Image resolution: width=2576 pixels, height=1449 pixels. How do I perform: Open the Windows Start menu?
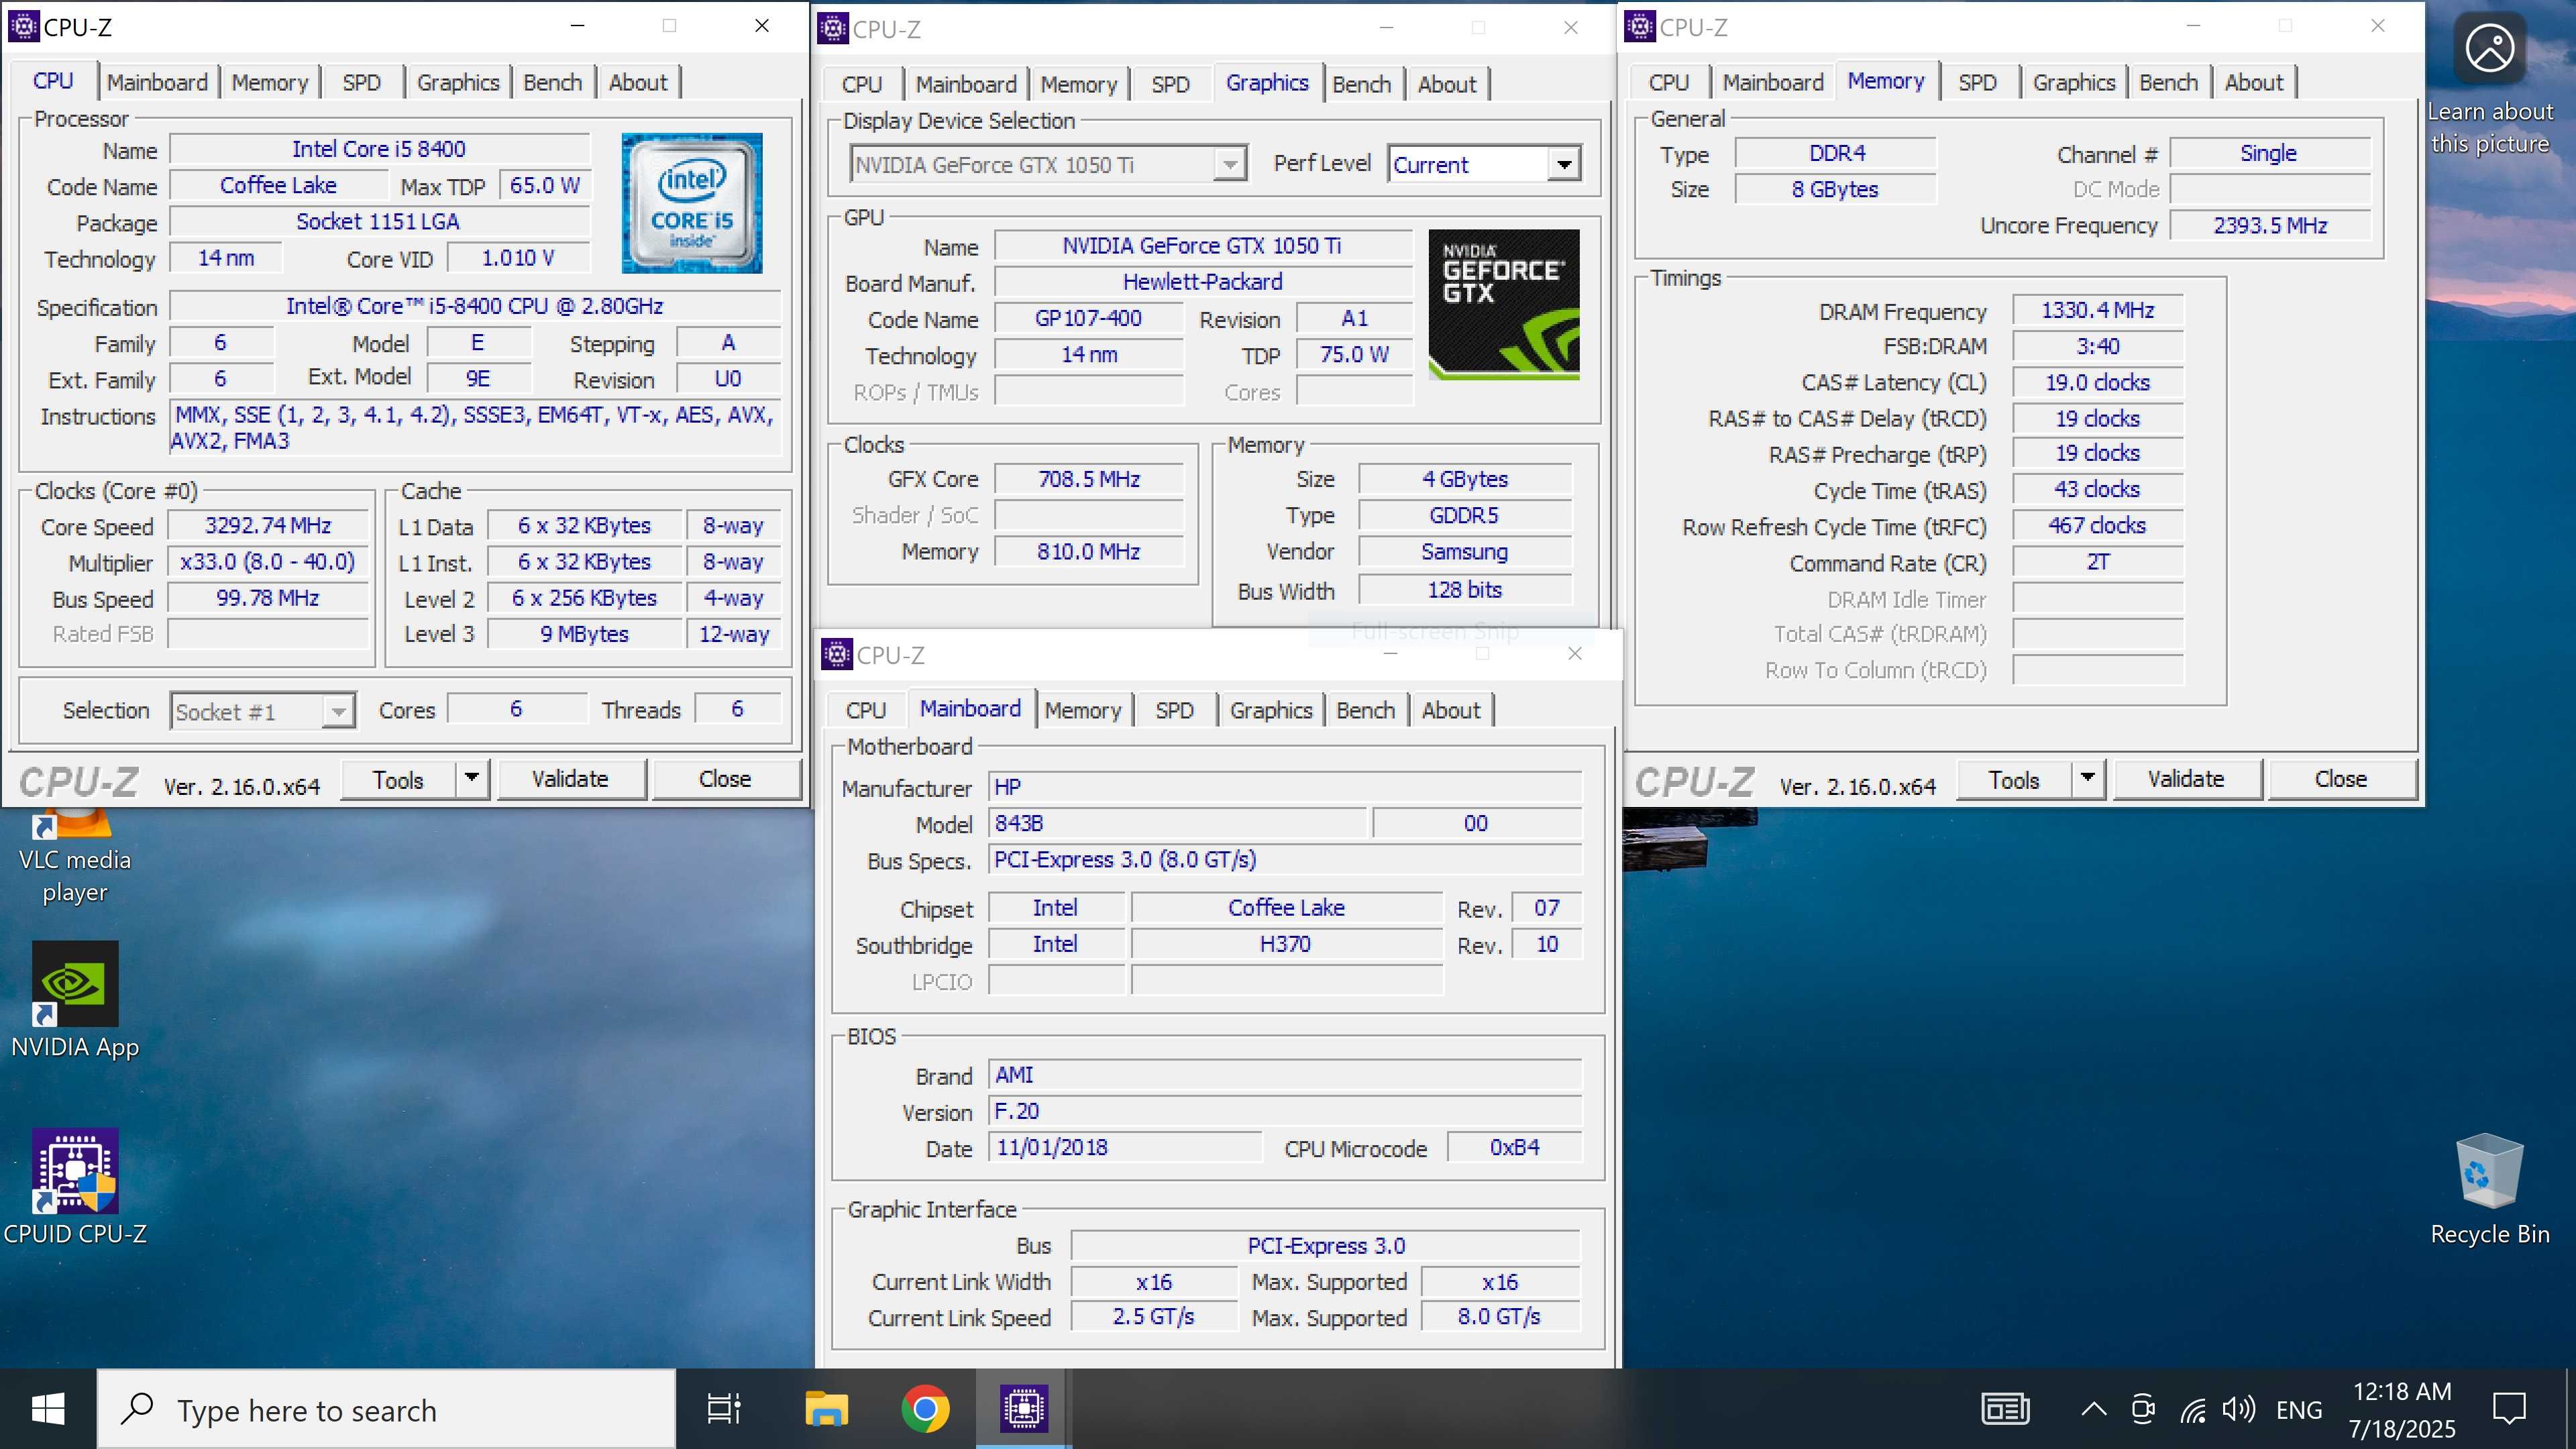tap(48, 1409)
